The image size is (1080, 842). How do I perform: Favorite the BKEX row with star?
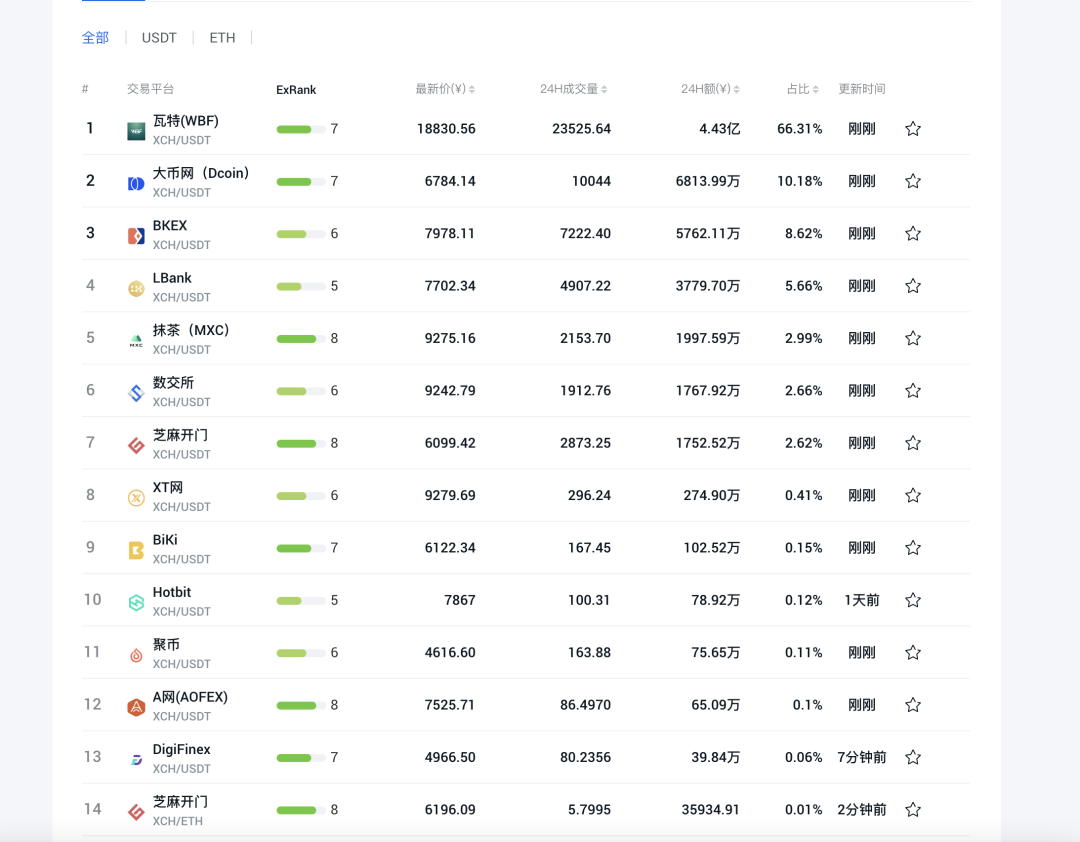pos(913,234)
